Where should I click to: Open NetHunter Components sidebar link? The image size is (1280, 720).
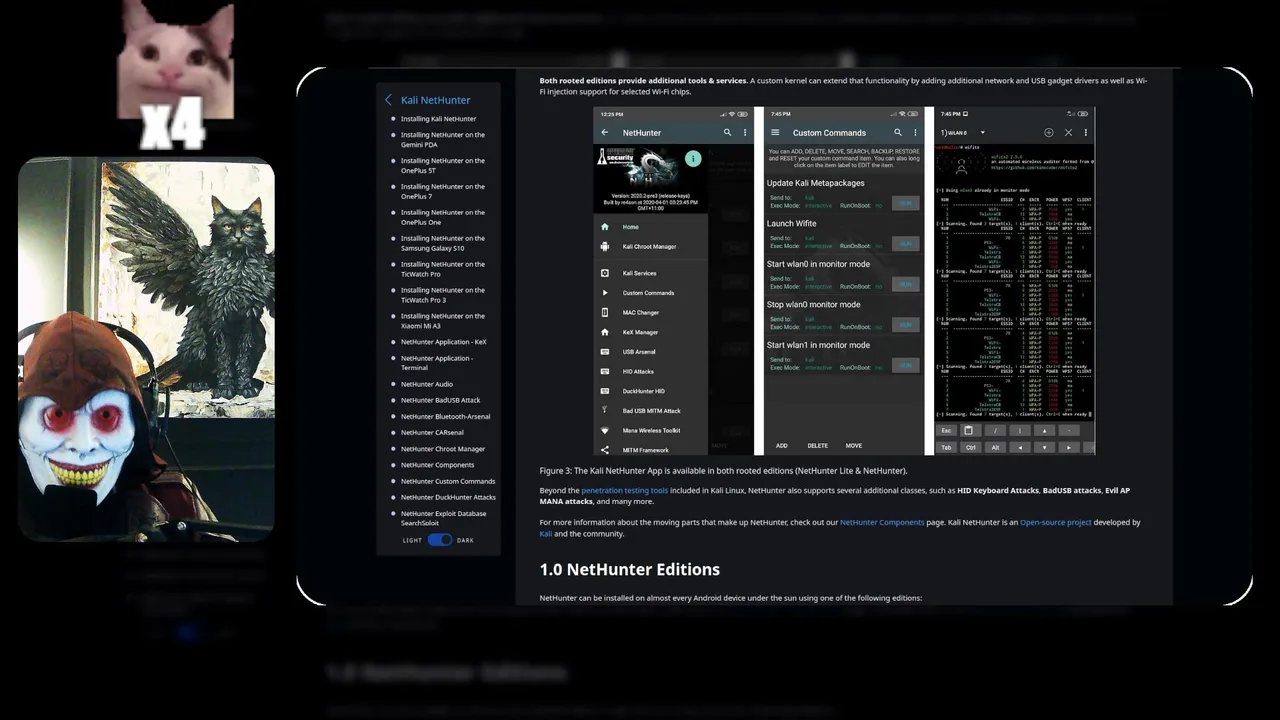(437, 465)
